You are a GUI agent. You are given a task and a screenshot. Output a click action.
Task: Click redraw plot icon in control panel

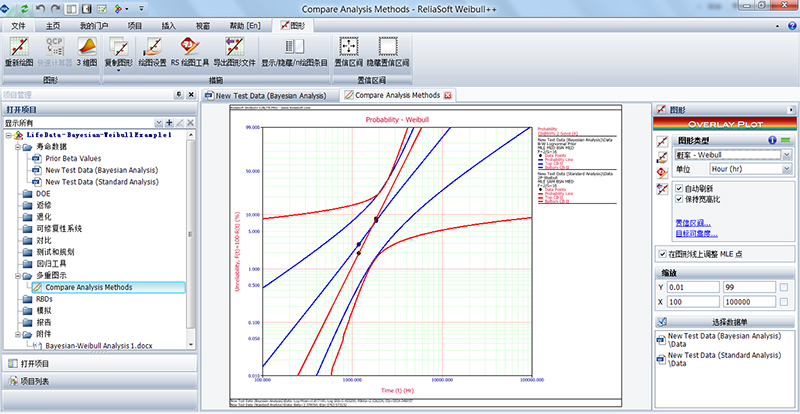tap(662, 142)
